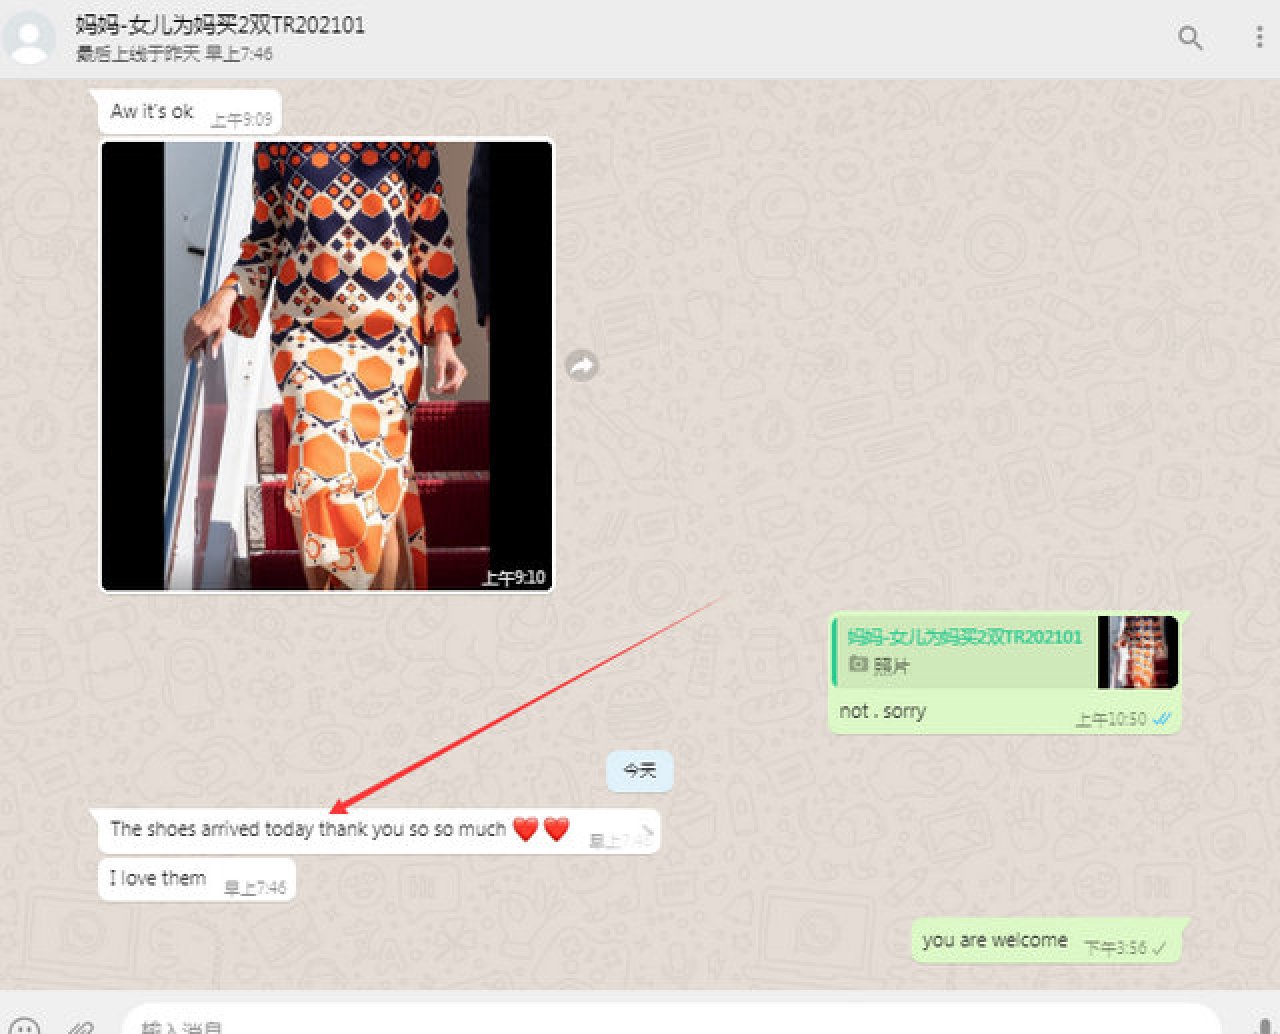Jump to quoted photo message from reply
Screen dimensions: 1280x1034
tap(964, 651)
